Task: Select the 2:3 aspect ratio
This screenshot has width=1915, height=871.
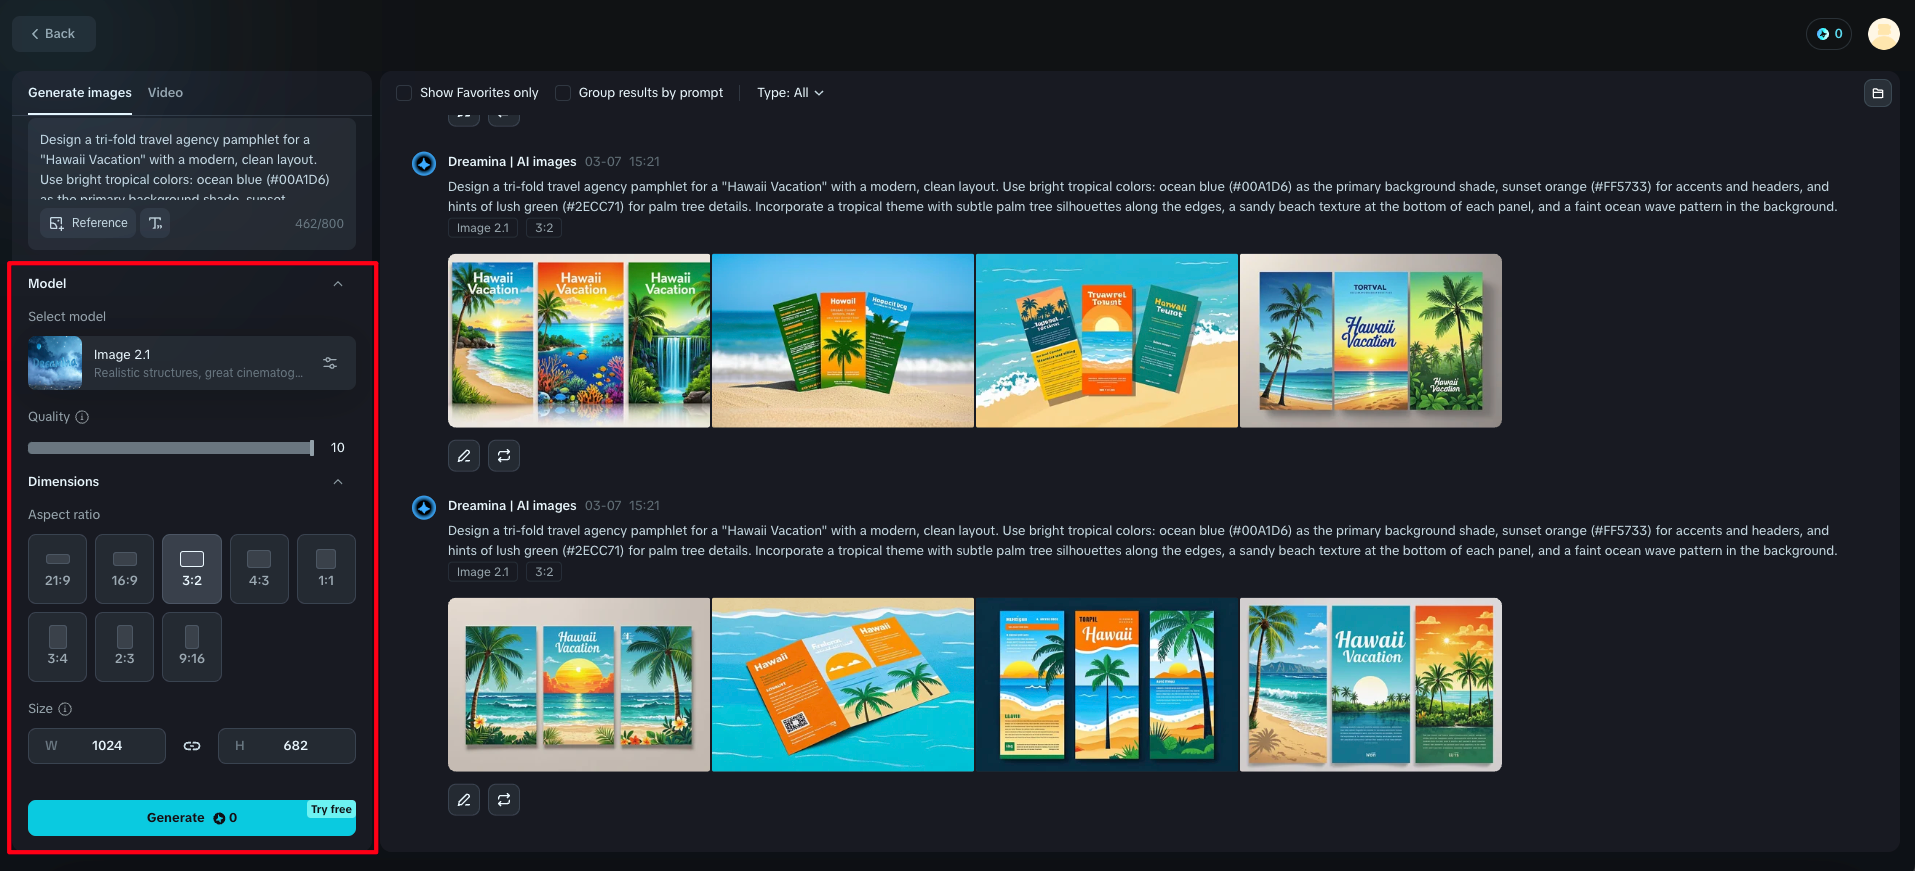Action: point(125,647)
